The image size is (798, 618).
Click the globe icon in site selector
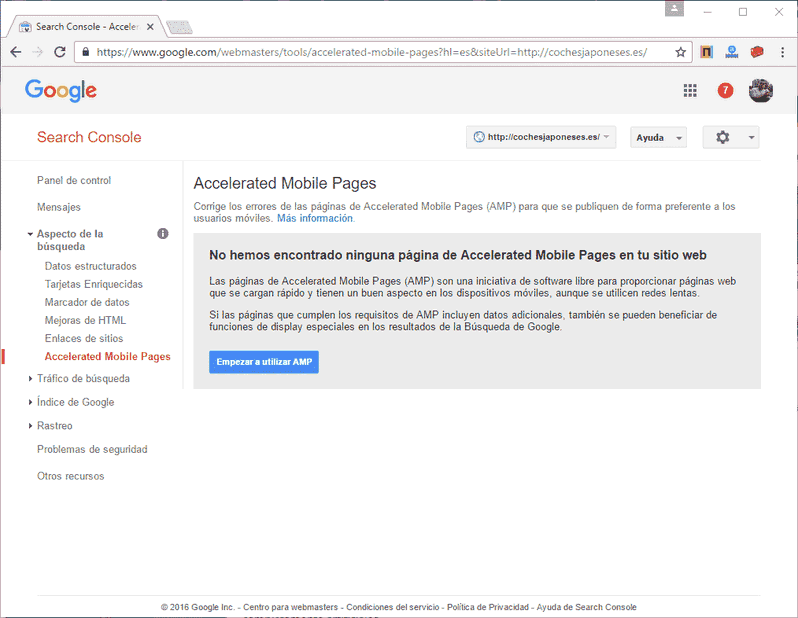coord(479,137)
